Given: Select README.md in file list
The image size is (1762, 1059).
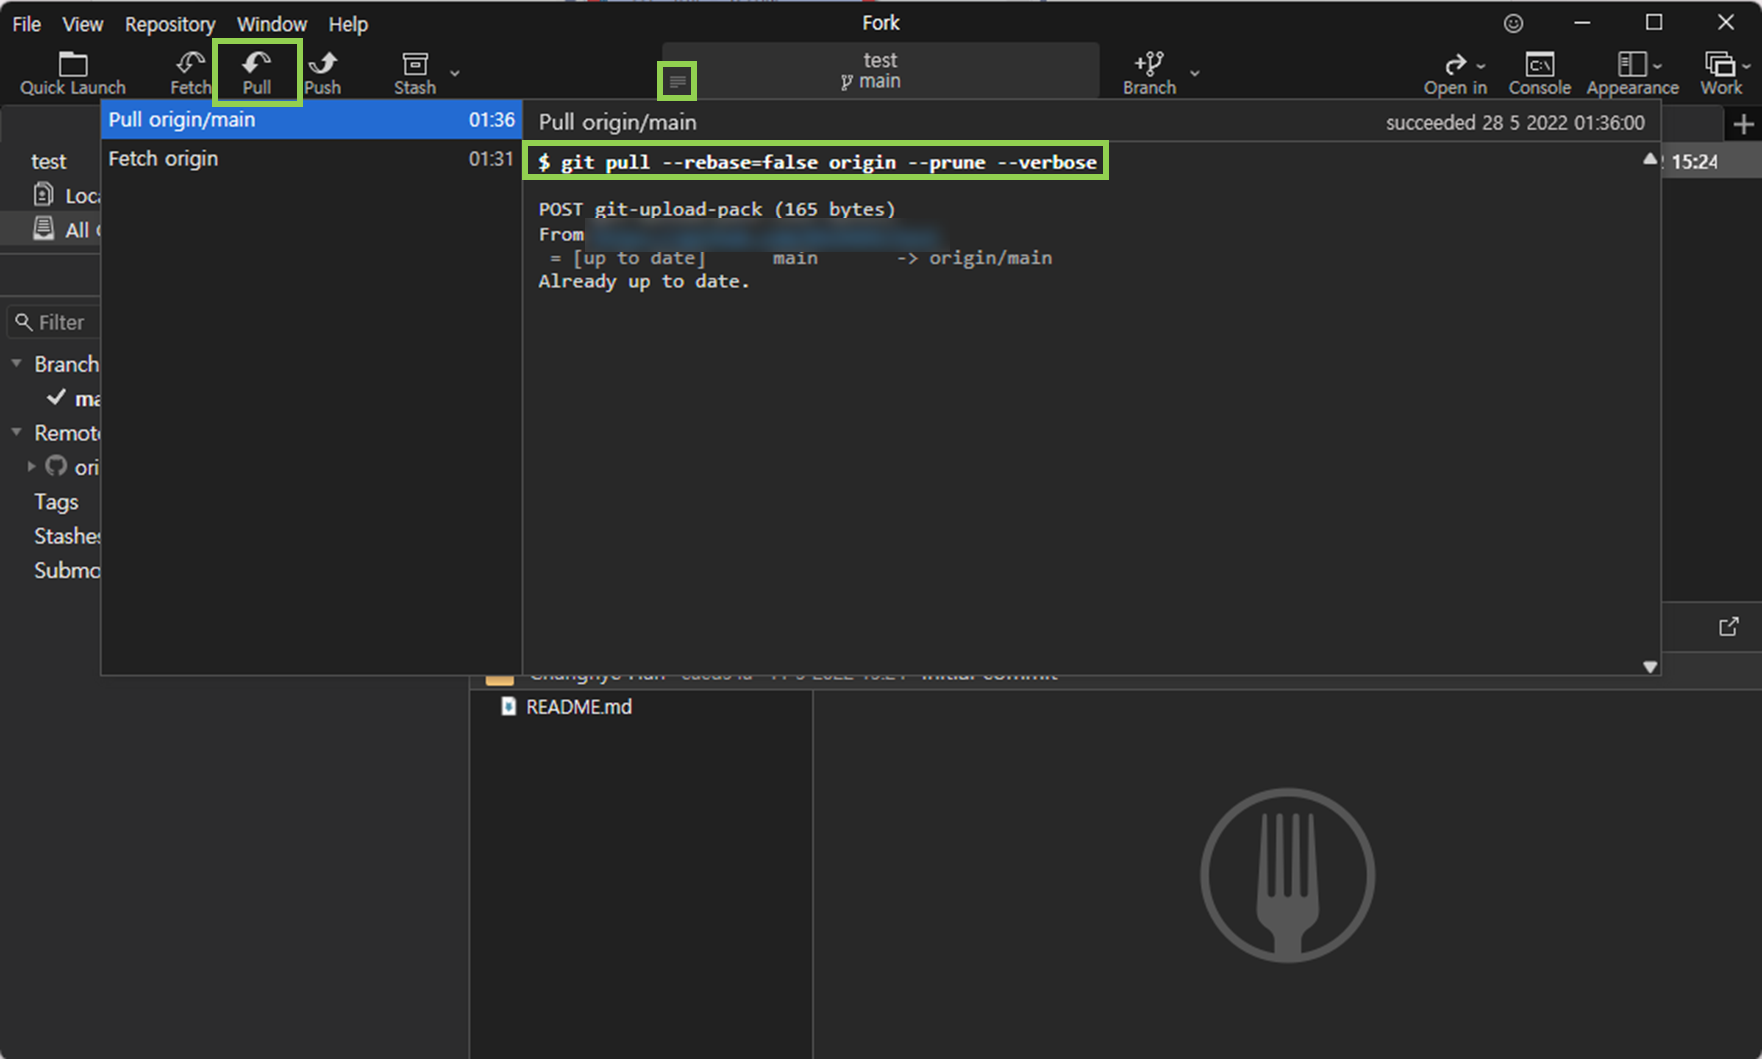Looking at the screenshot, I should point(578,707).
